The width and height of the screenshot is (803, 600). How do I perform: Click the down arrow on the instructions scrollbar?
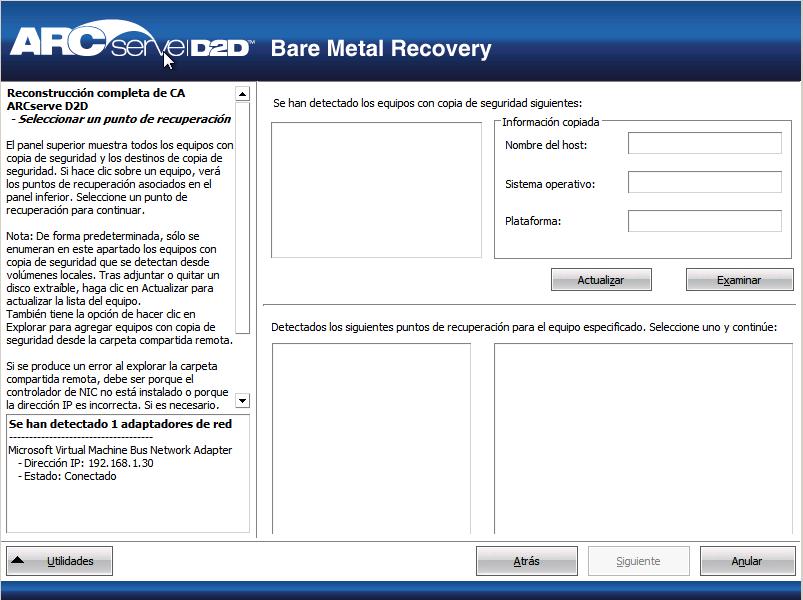click(x=240, y=400)
